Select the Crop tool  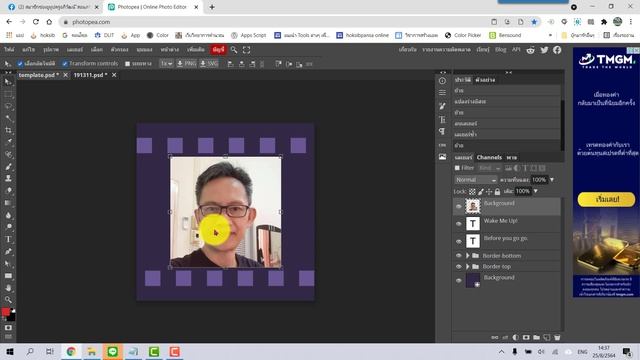click(8, 130)
